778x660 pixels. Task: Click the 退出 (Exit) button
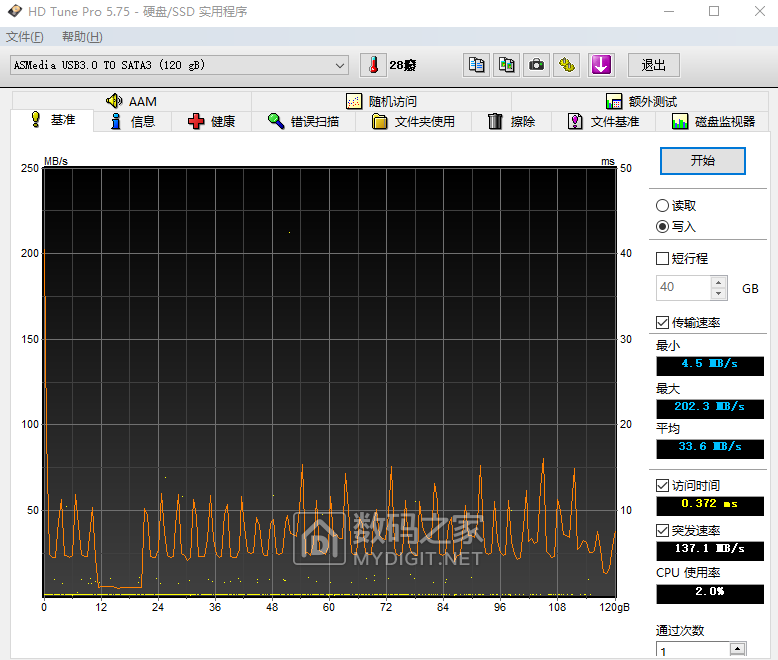coord(654,65)
